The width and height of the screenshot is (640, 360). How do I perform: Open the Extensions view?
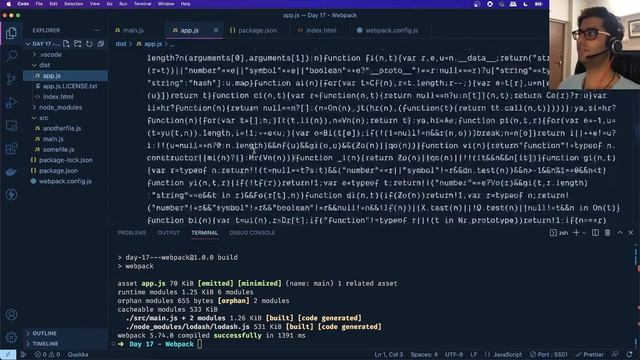tap(11, 149)
